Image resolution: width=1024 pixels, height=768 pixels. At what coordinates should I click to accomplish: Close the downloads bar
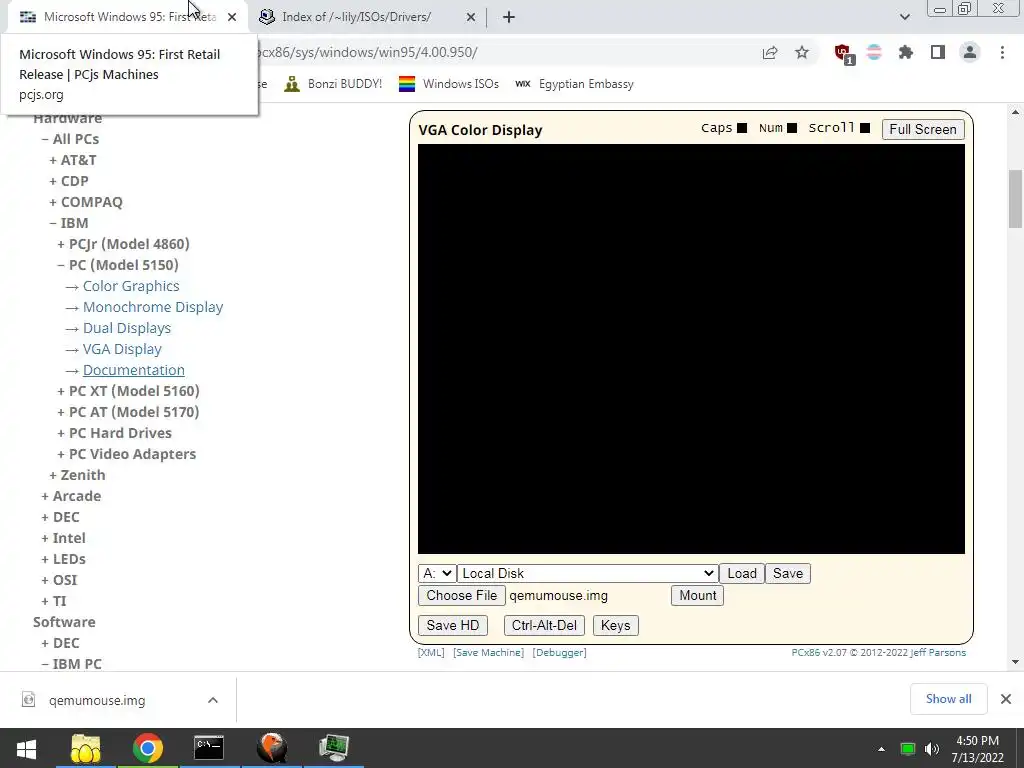[x=1006, y=699]
